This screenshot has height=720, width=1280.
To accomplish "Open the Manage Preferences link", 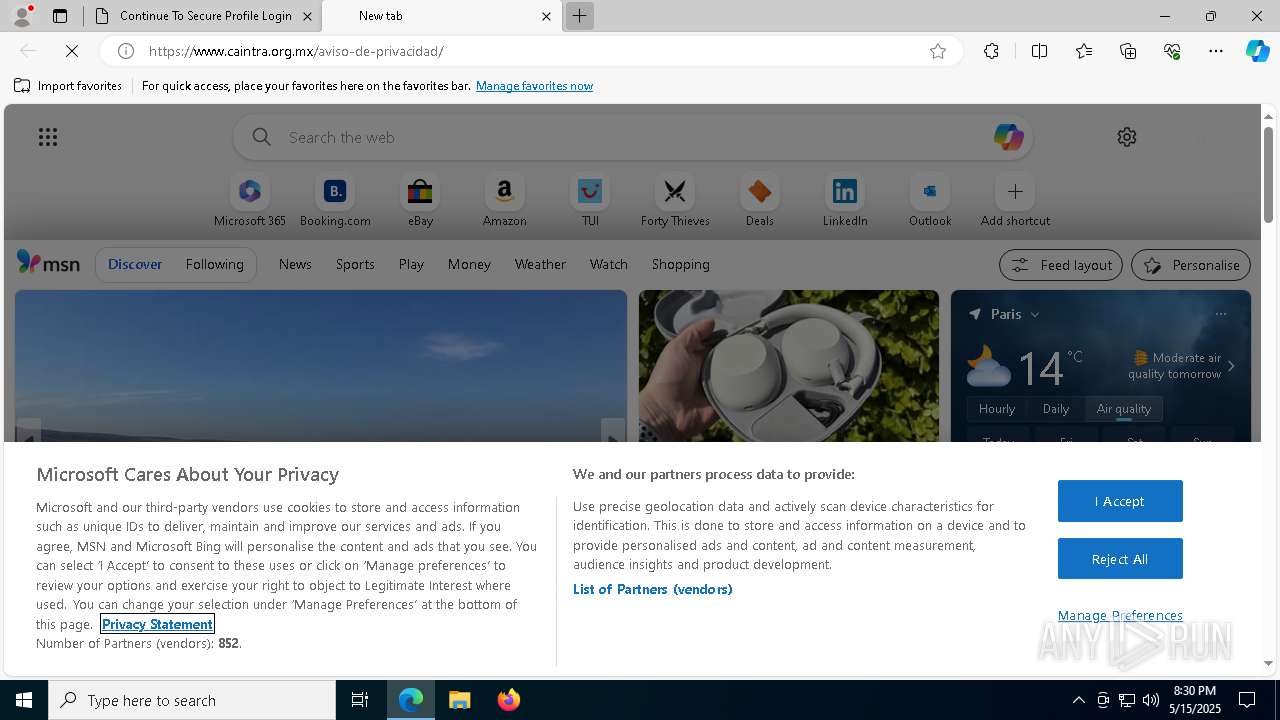I will pos(1120,615).
